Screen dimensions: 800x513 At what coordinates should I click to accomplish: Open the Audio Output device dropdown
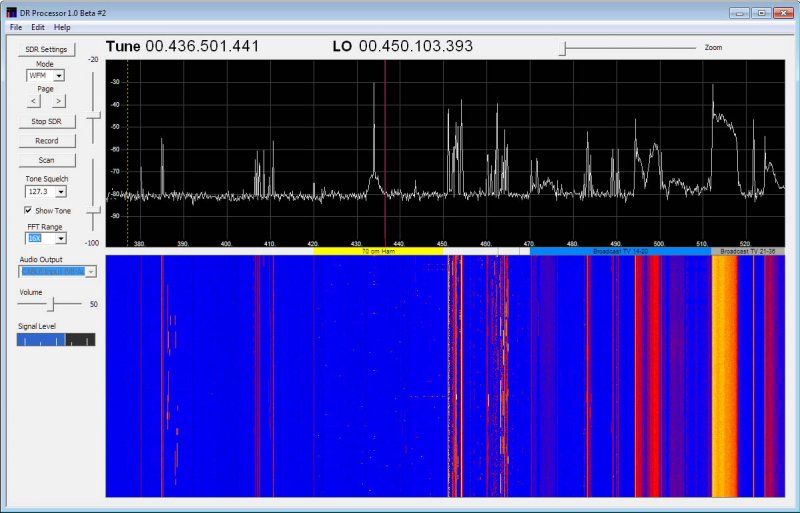pos(91,272)
